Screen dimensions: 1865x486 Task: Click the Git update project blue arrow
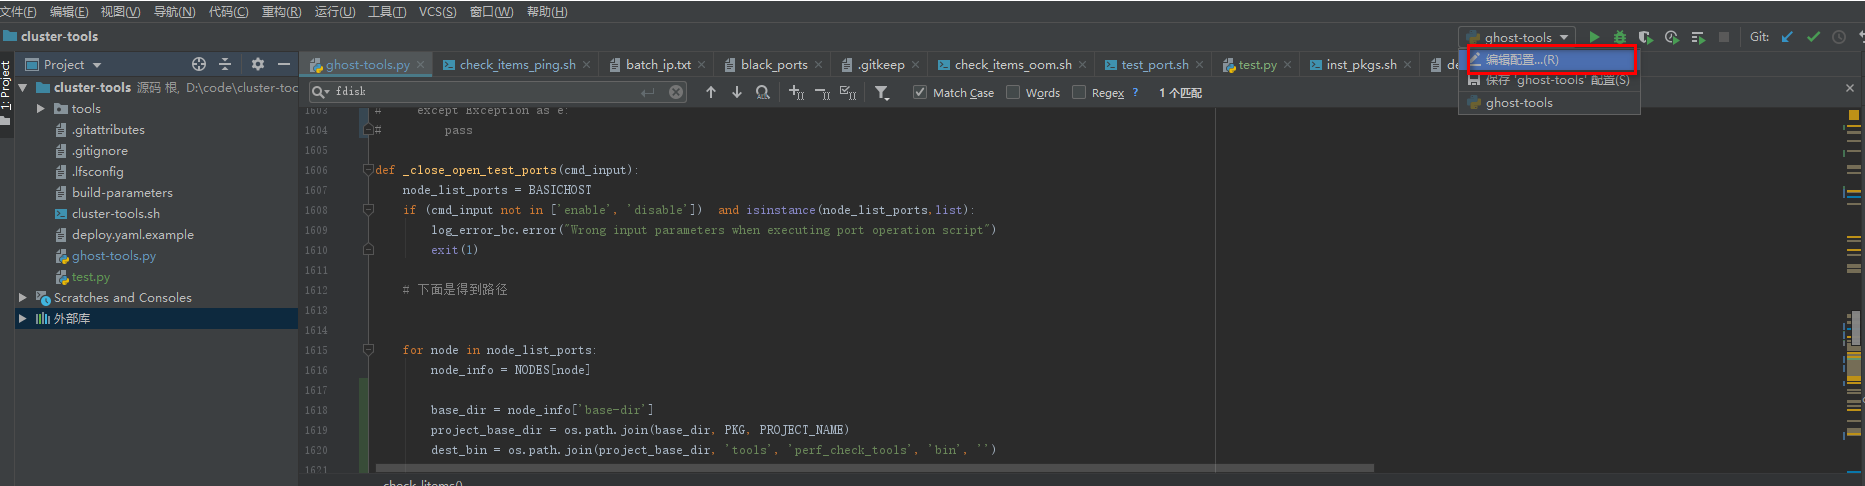pyautogui.click(x=1787, y=37)
